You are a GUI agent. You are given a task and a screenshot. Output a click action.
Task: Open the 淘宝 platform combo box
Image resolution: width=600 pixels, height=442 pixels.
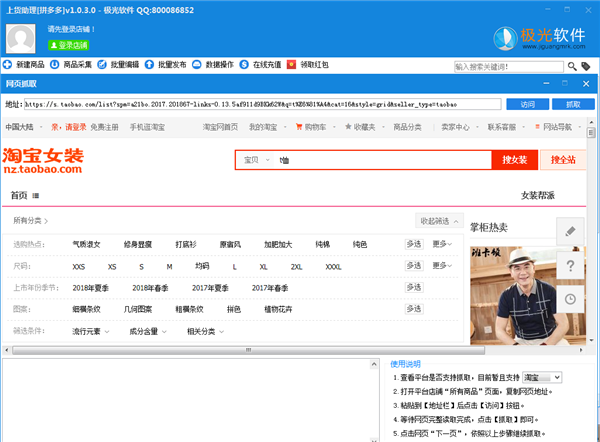542,377
